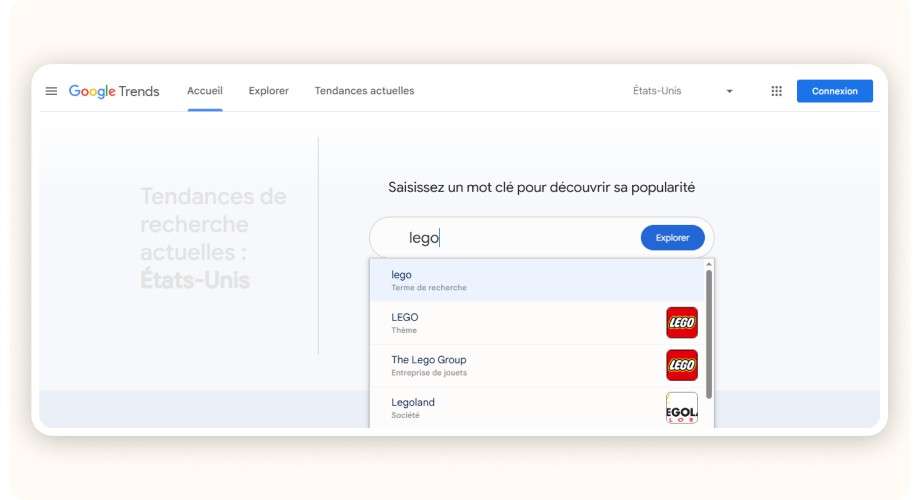
Task: Pick The Lego Group Entreprise de jouets suggestion
Action: coord(536,365)
